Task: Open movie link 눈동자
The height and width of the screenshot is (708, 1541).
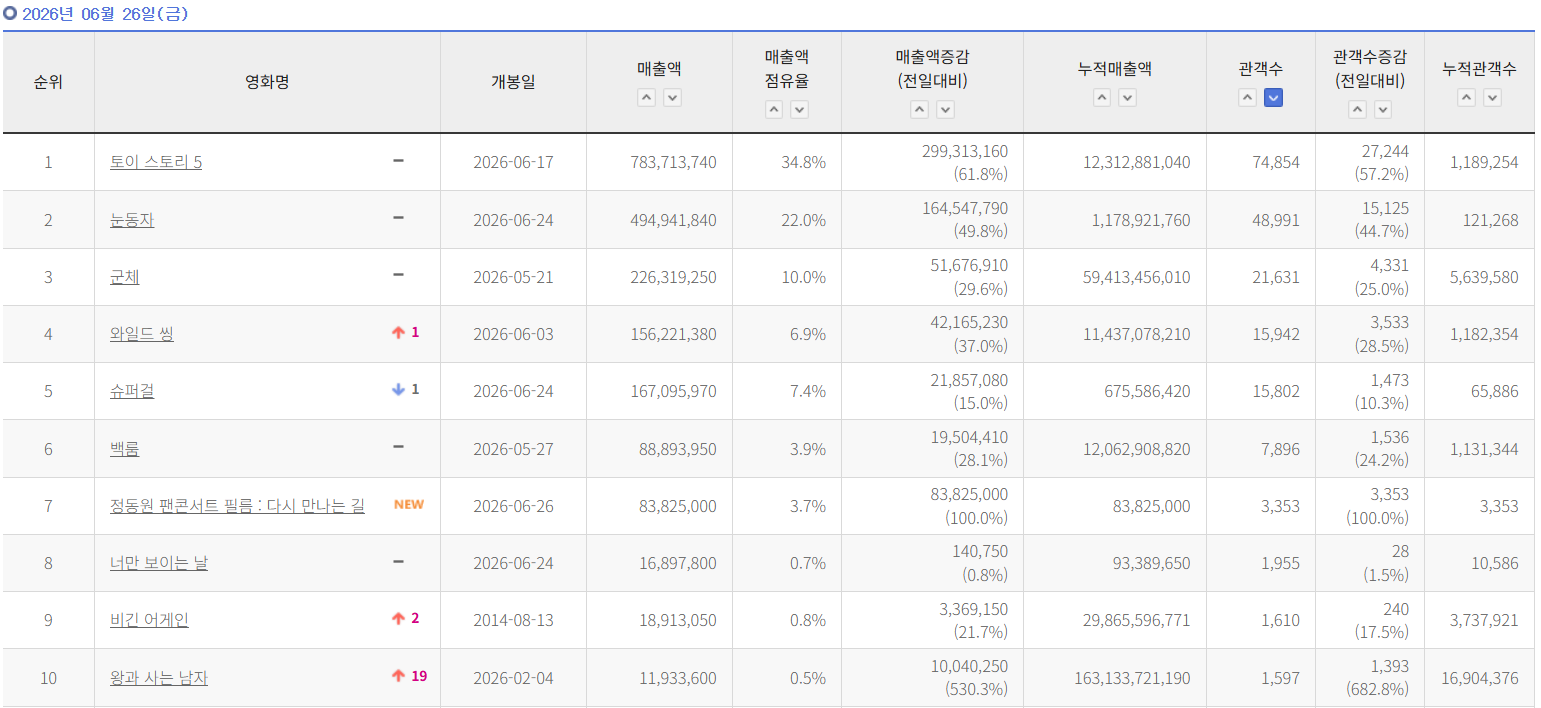Action: (x=132, y=219)
